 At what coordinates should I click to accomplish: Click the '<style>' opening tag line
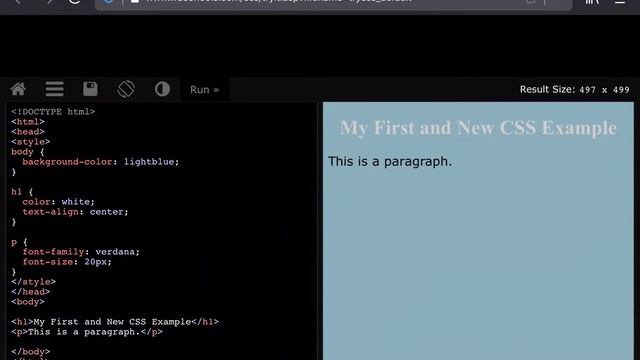click(31, 142)
